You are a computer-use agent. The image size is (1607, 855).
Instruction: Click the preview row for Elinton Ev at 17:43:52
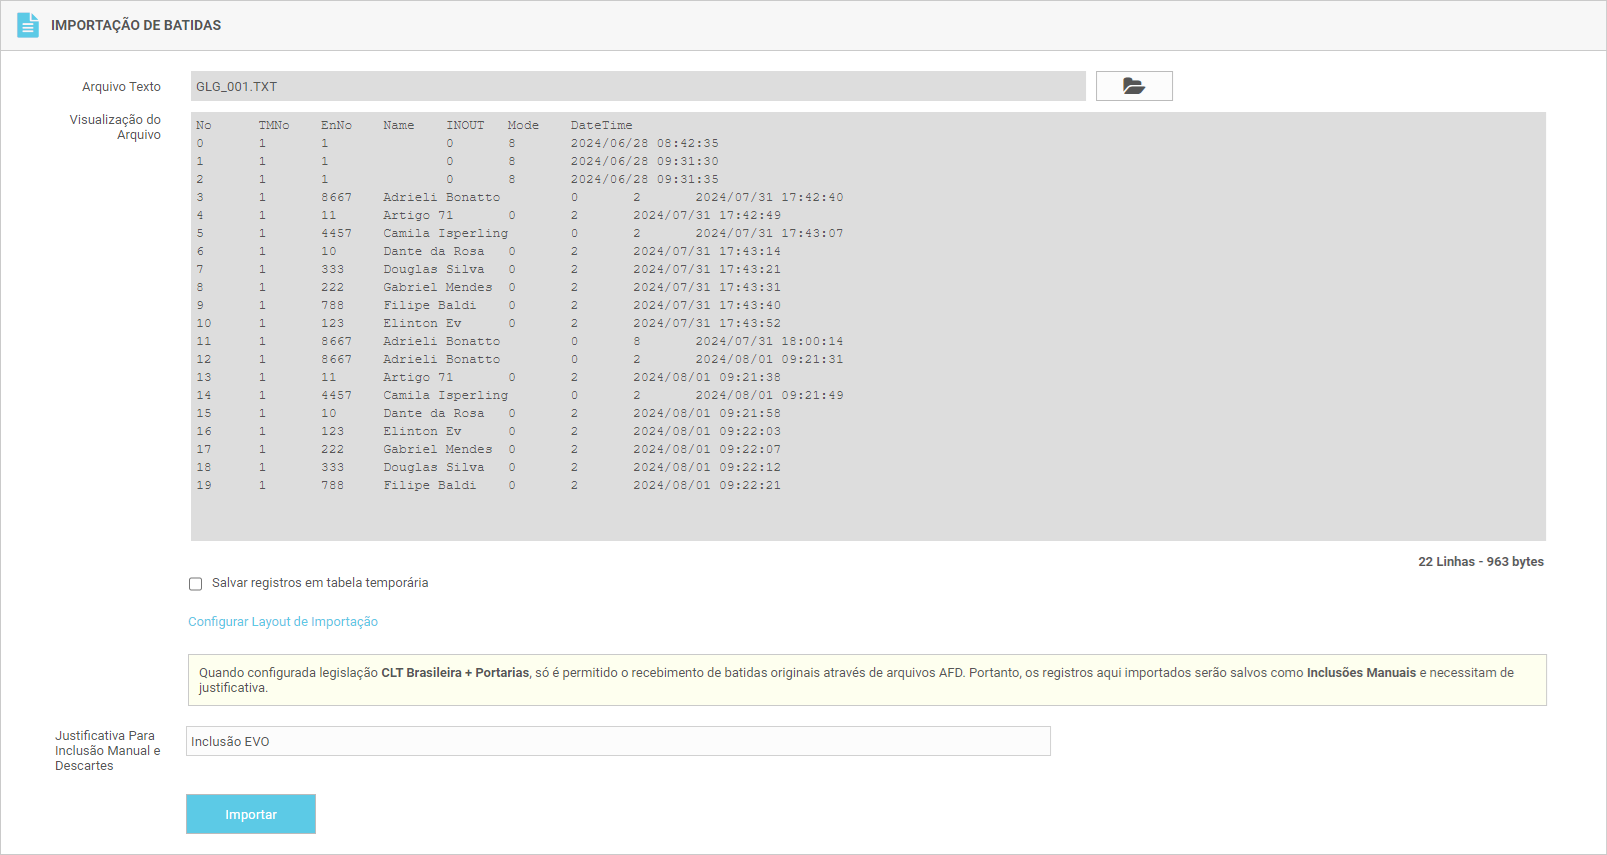tap(488, 323)
